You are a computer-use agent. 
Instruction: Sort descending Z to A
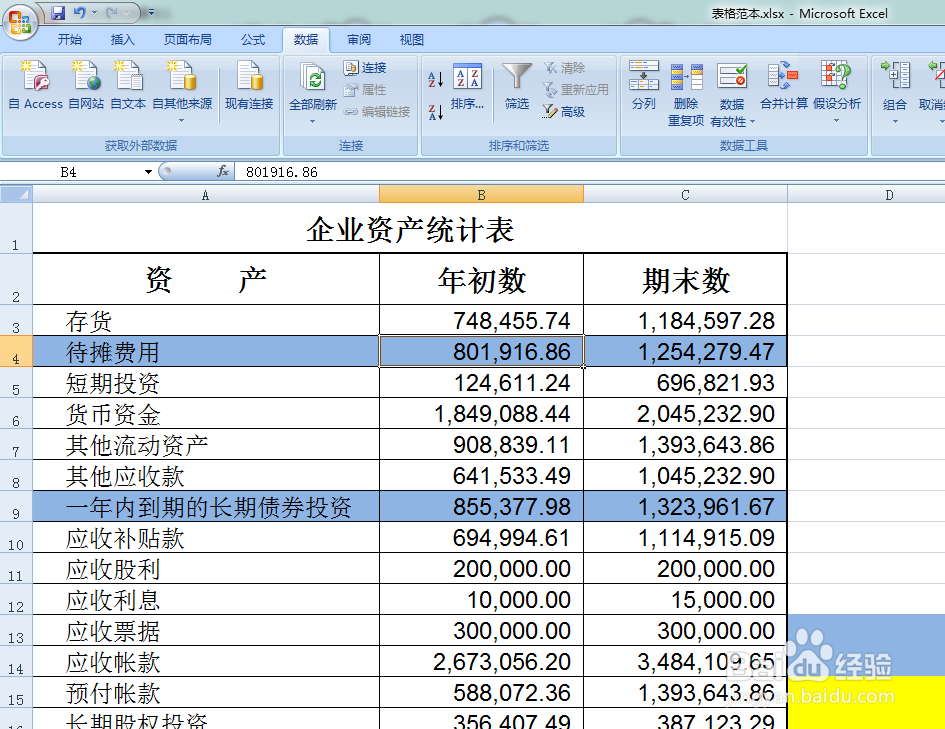(436, 111)
